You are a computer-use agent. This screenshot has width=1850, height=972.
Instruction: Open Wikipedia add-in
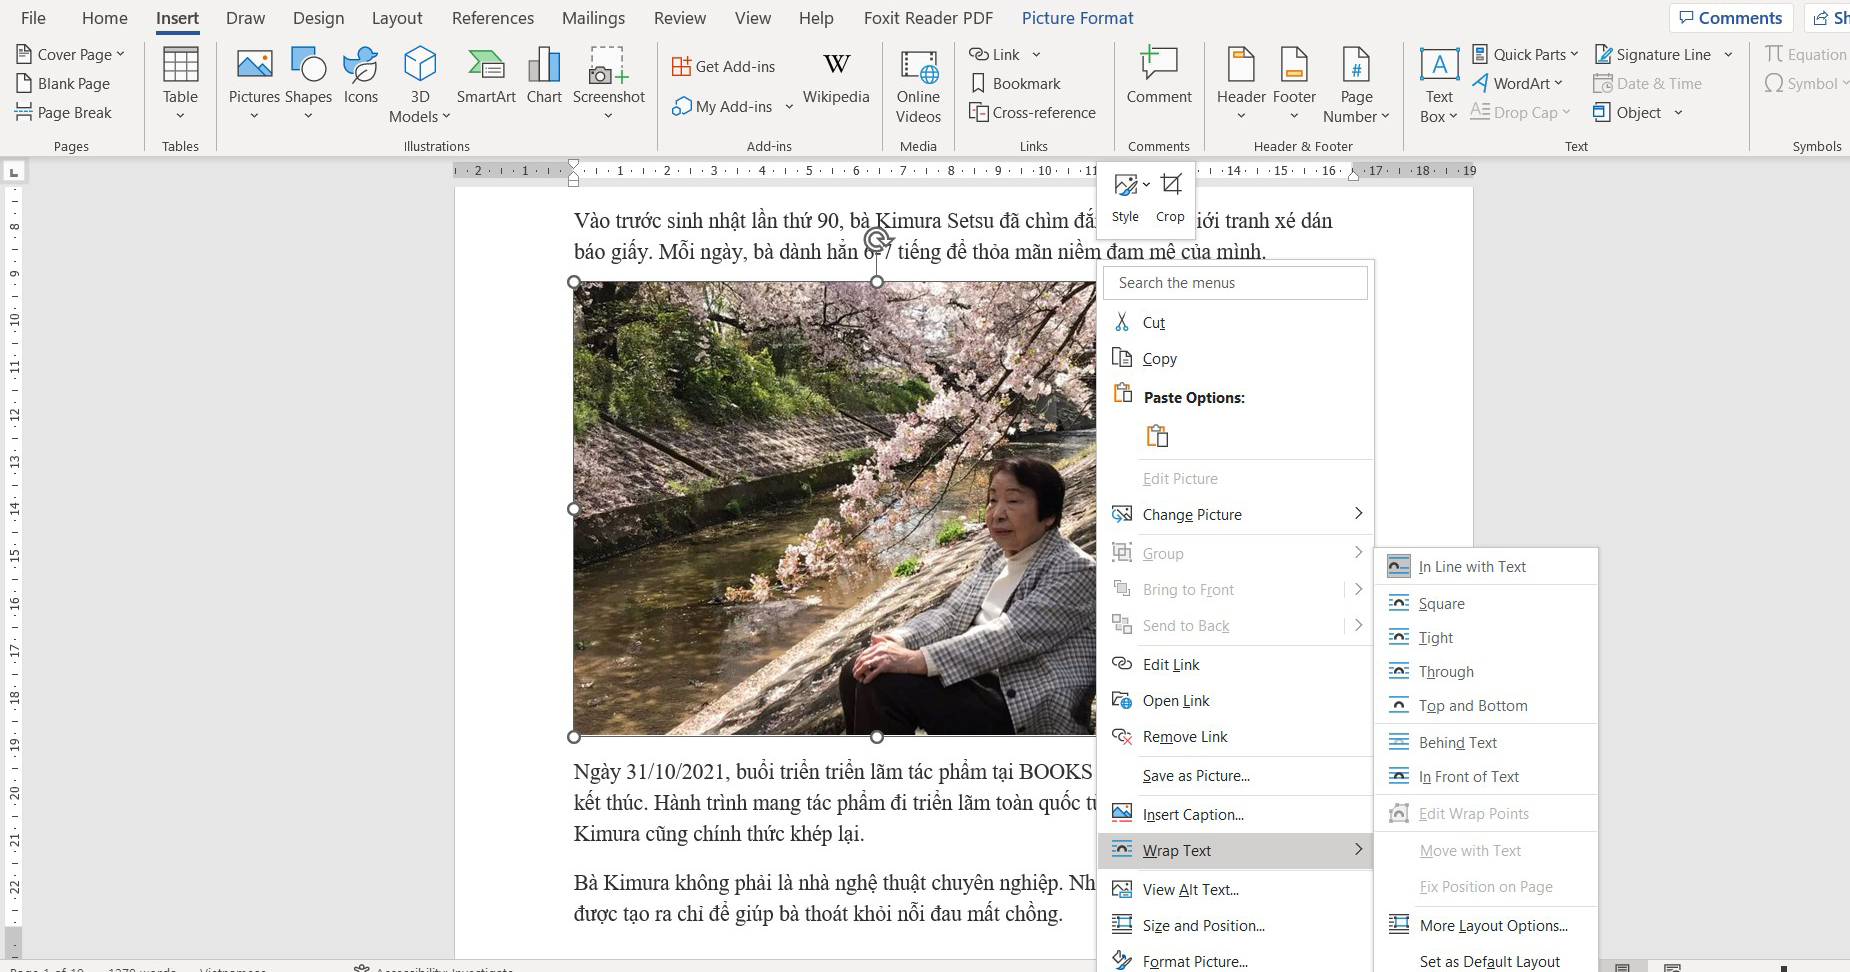point(836,76)
